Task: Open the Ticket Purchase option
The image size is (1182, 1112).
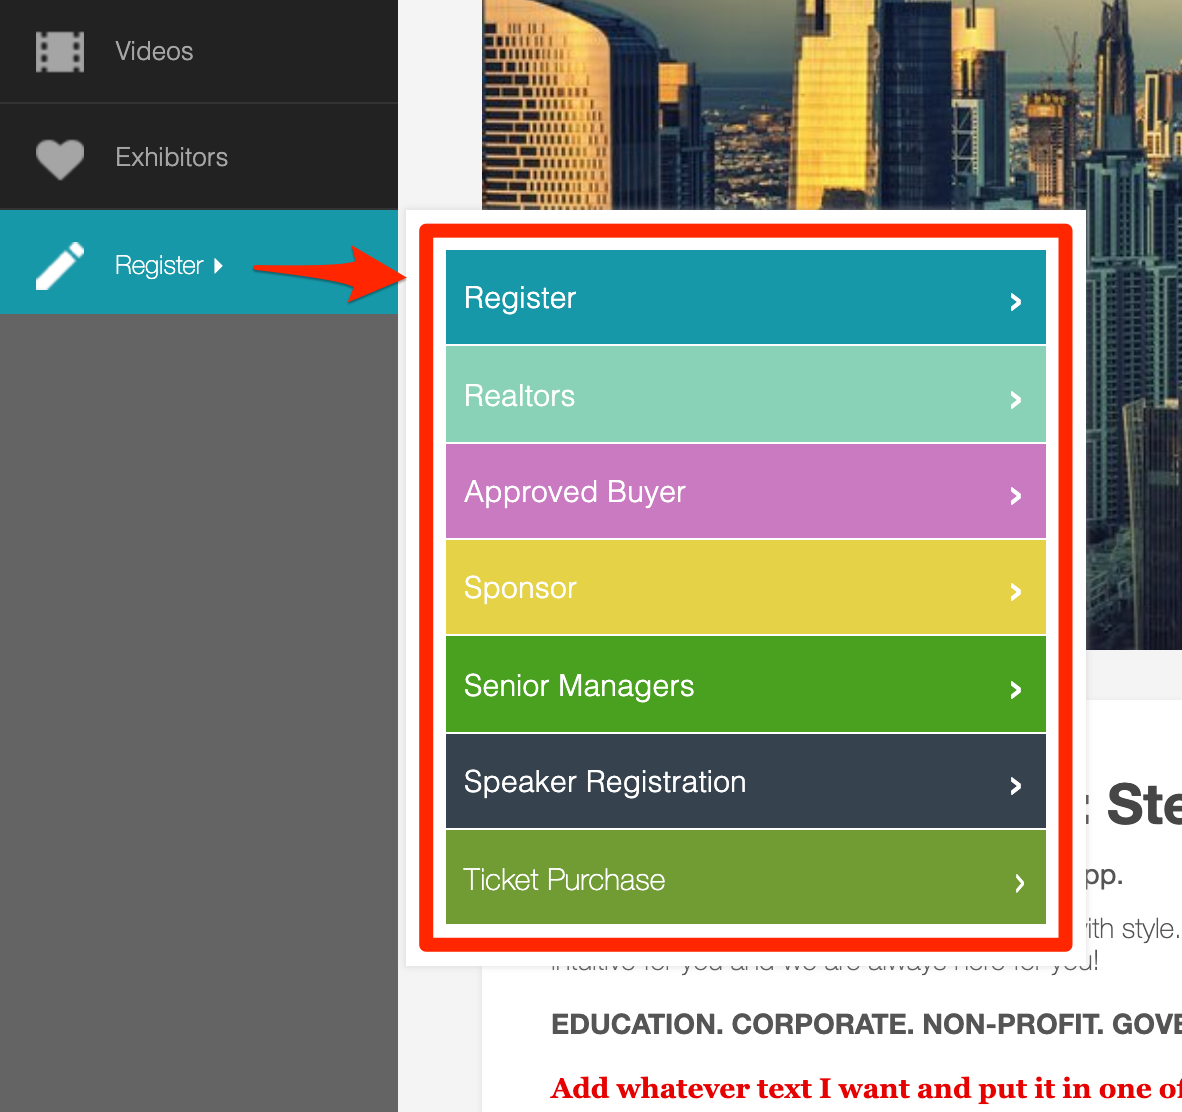Action: (x=746, y=878)
